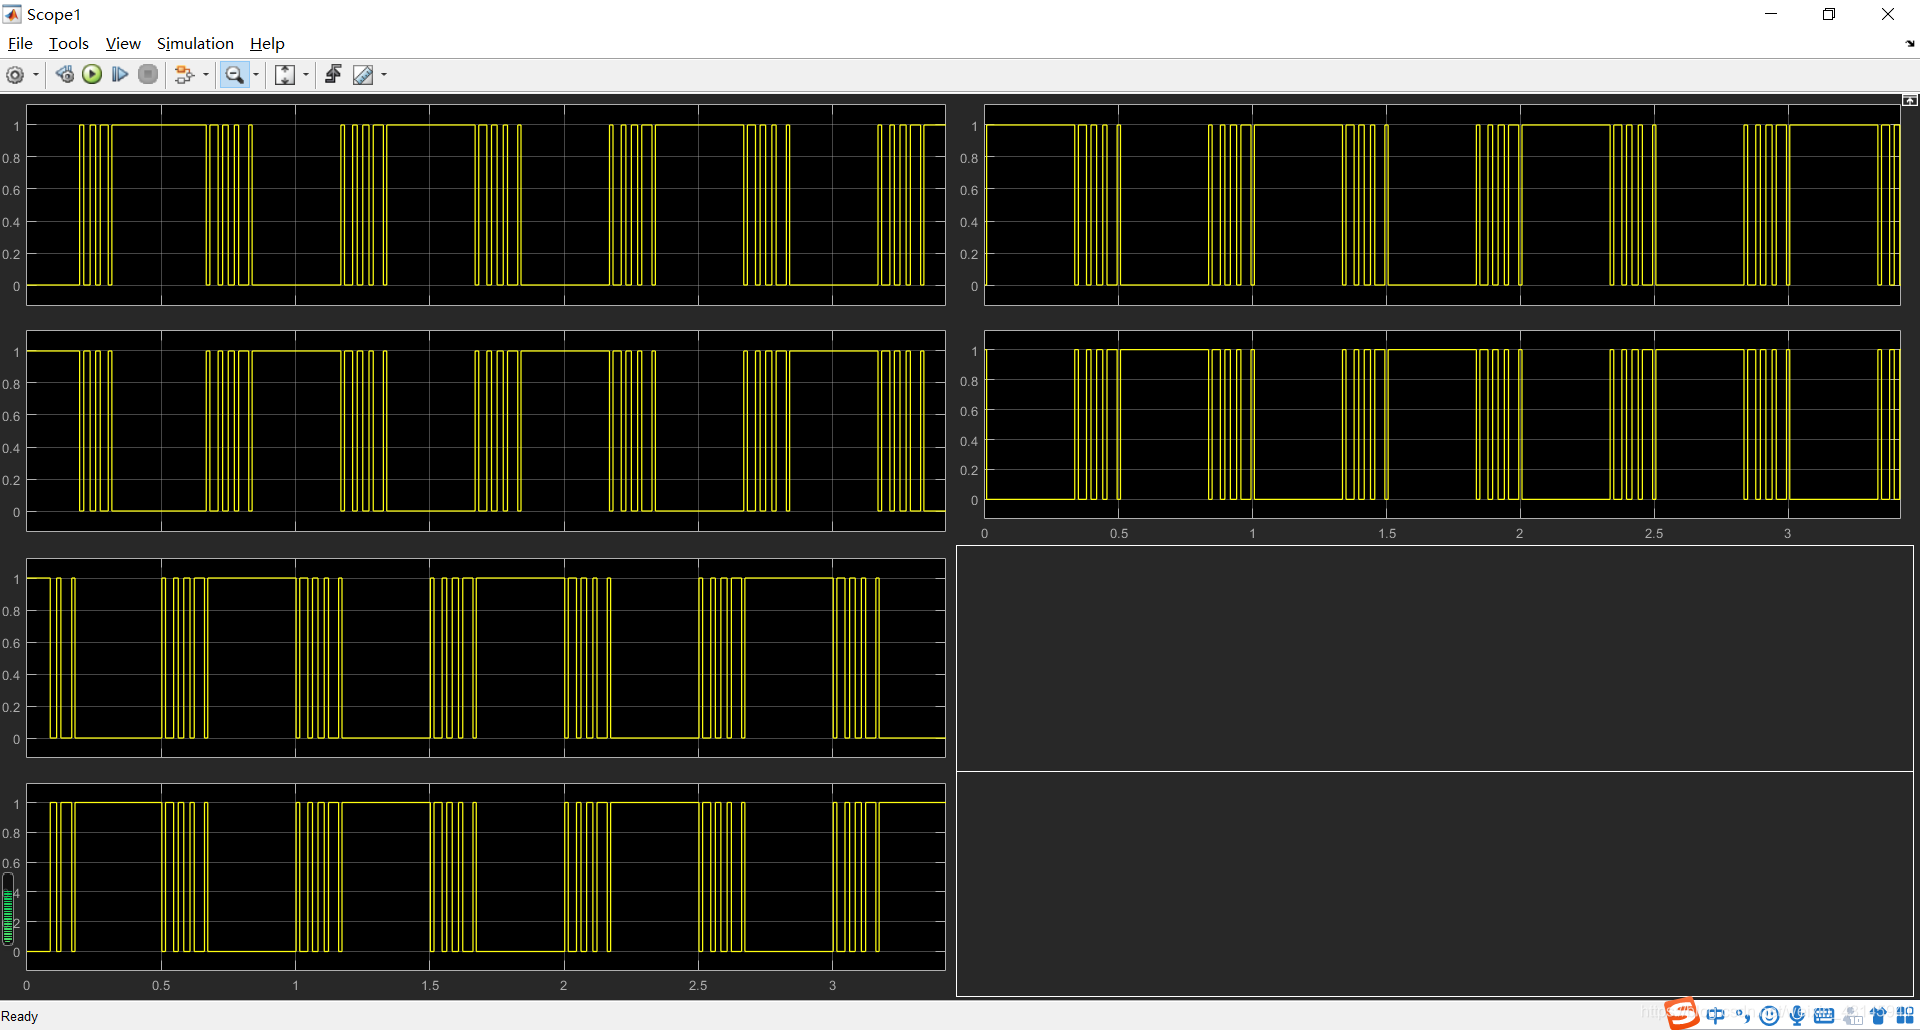This screenshot has height=1030, width=1920.
Task: Expand the axes scaling dropdown arrow
Action: 306,75
